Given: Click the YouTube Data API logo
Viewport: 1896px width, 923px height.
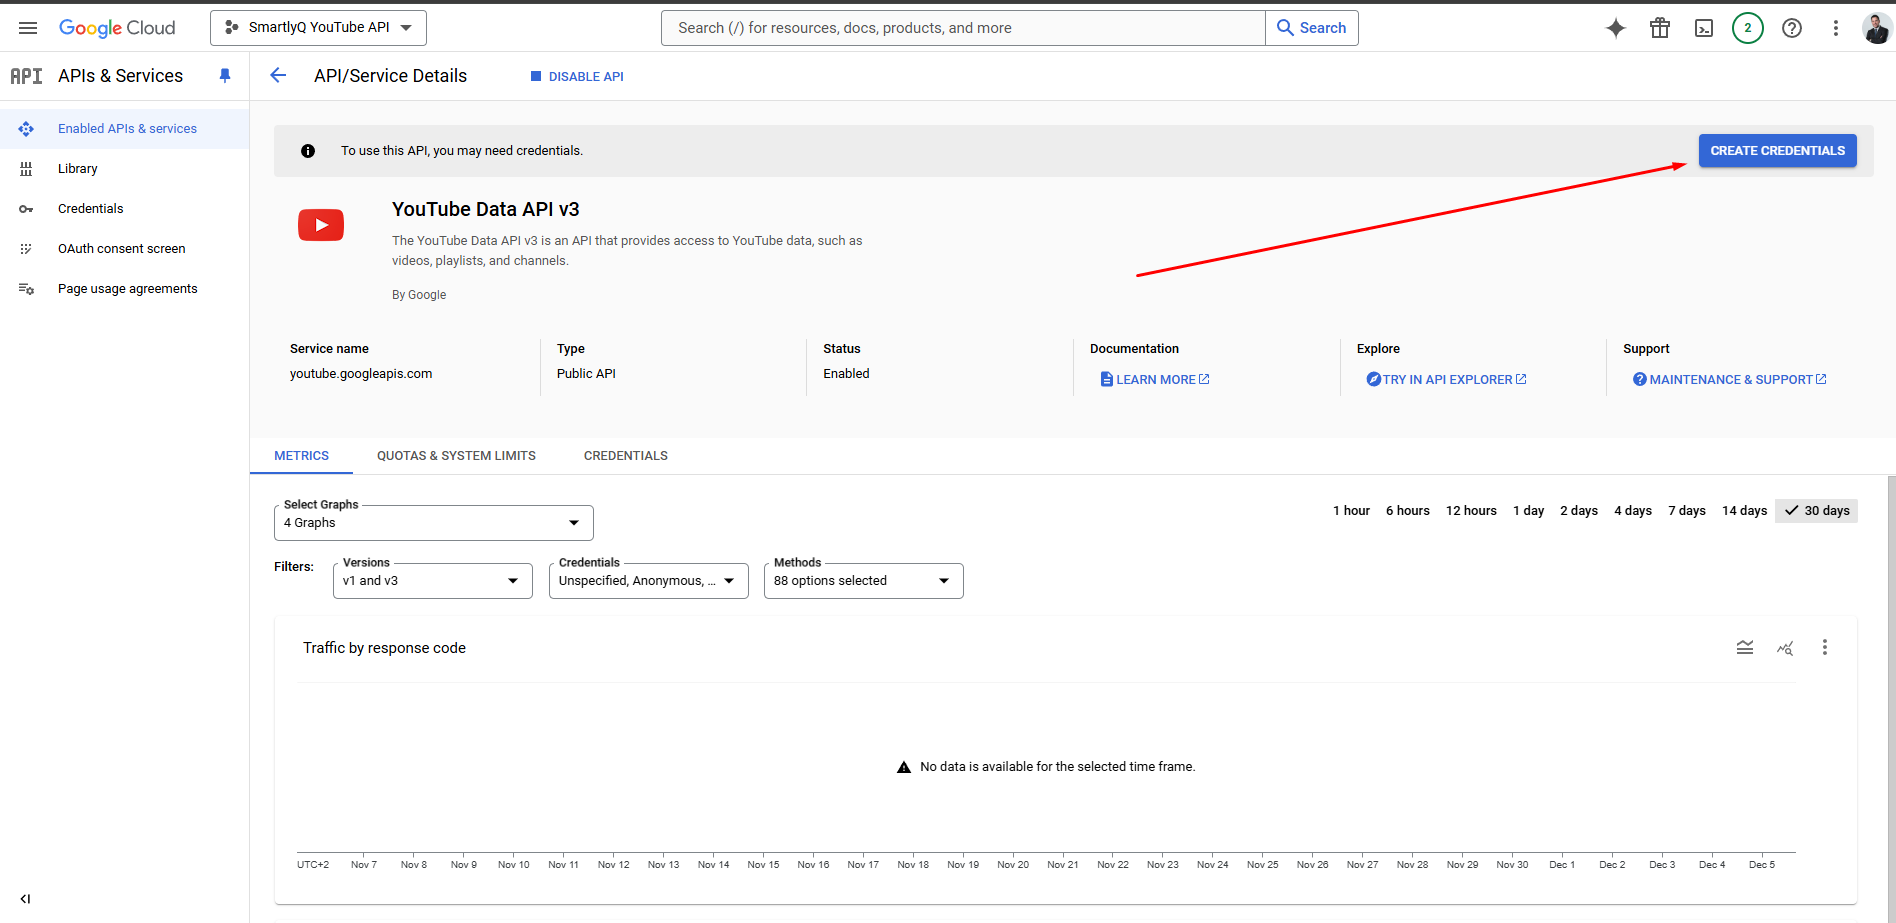Looking at the screenshot, I should click(x=321, y=225).
